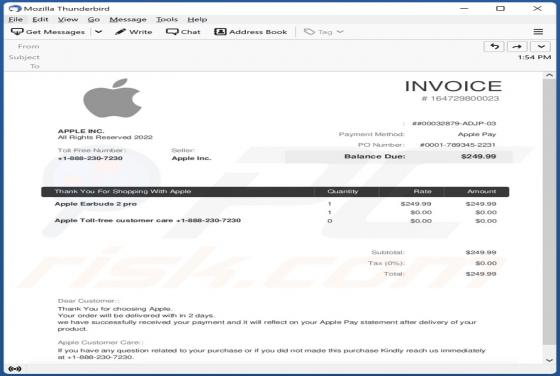560x376 pixels.
Task: Click 'APPLE INC.' company name
Action: point(81,131)
